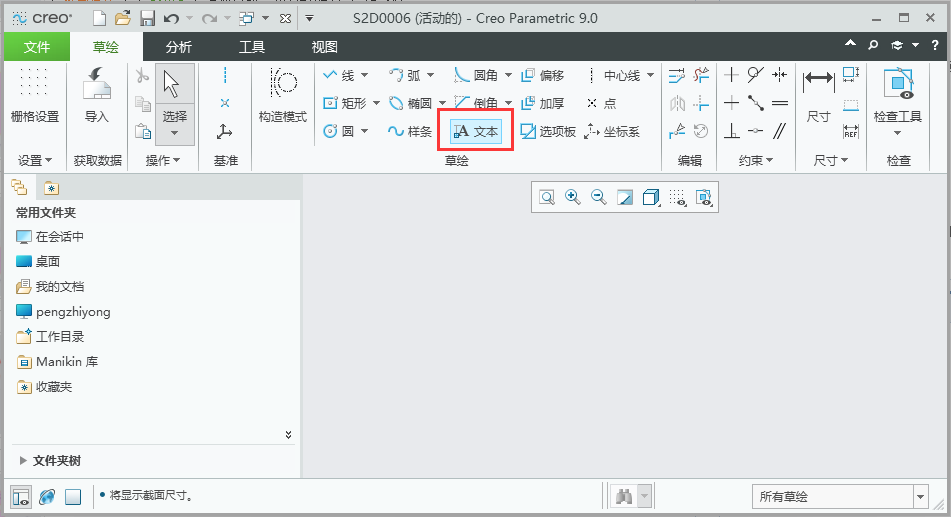The height and width of the screenshot is (517, 951).
Task: Expand the 矩形 rectangle dropdown arrow
Action: (376, 103)
